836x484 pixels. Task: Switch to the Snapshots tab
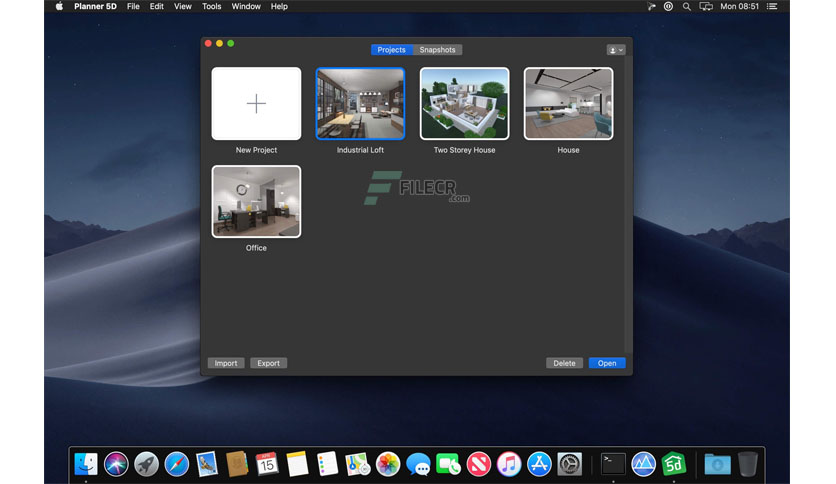click(x=437, y=50)
